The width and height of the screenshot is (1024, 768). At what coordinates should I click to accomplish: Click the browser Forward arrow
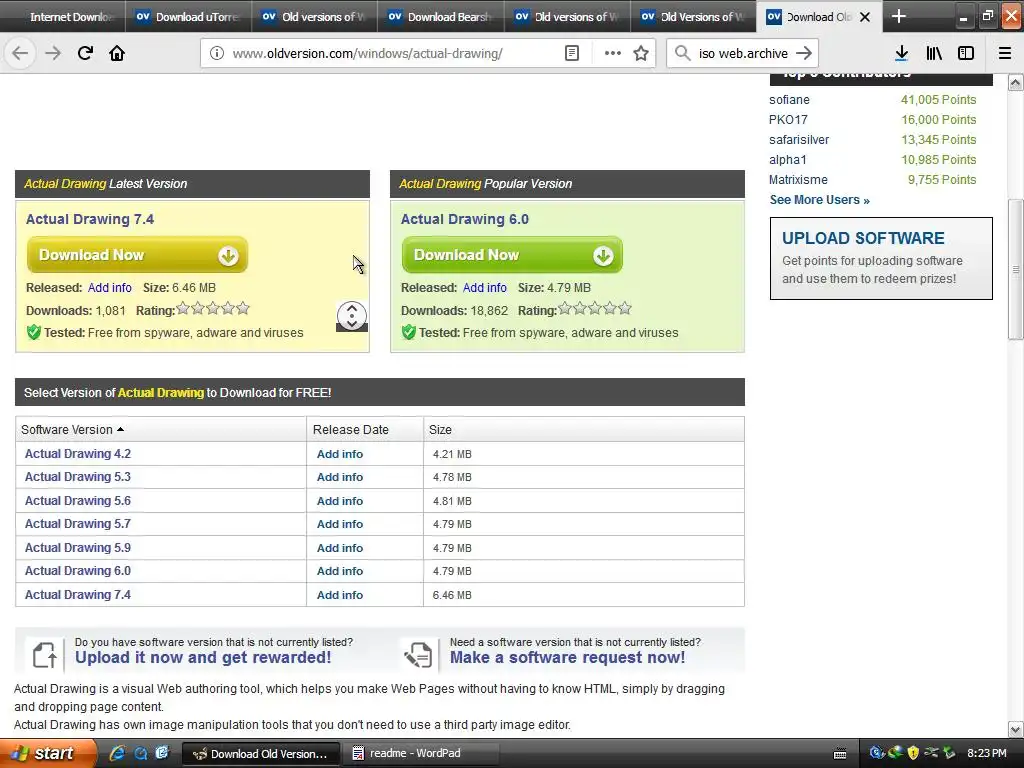click(53, 53)
